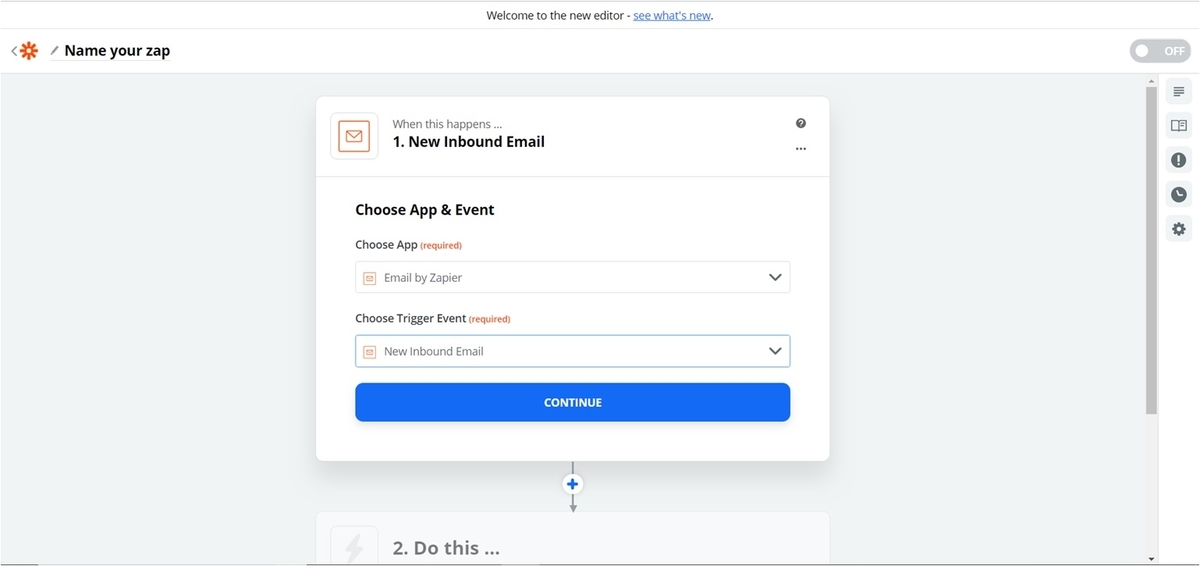Open the step's three-dot options menu
The height and width of the screenshot is (566, 1200).
(x=800, y=149)
